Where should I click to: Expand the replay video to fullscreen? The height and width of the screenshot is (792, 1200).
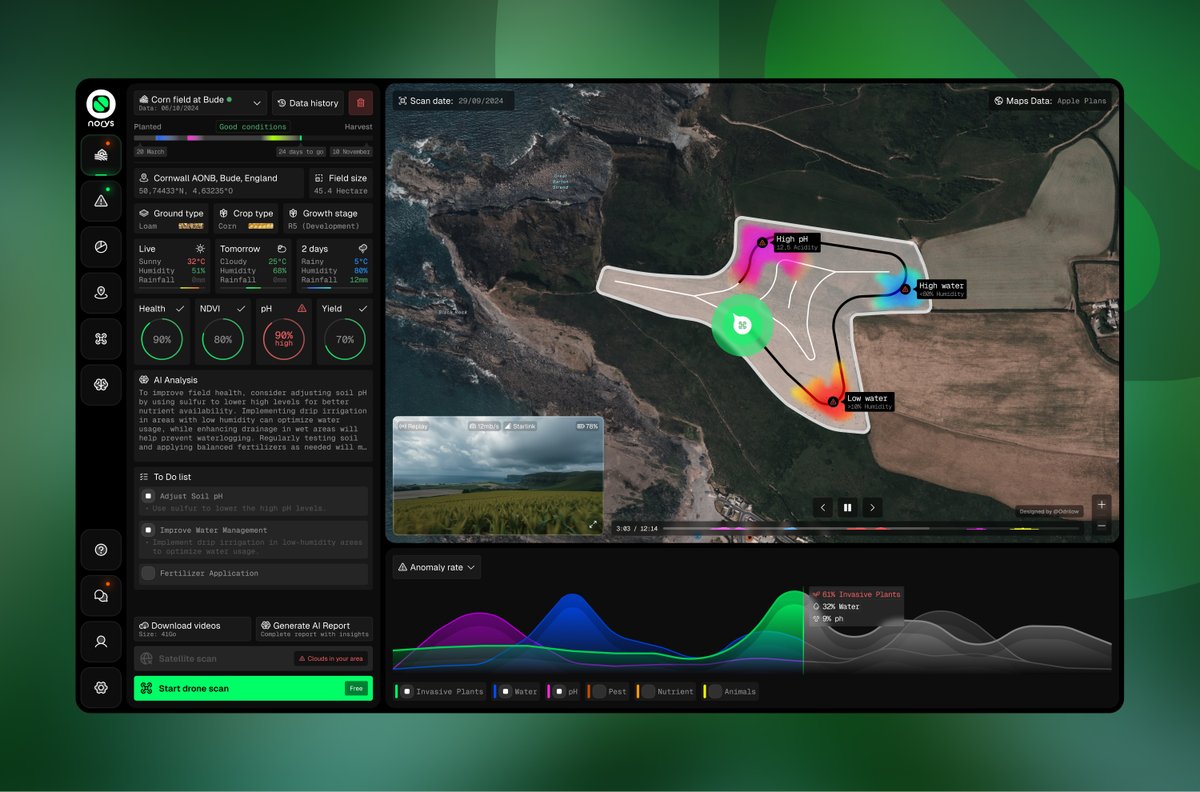(593, 524)
